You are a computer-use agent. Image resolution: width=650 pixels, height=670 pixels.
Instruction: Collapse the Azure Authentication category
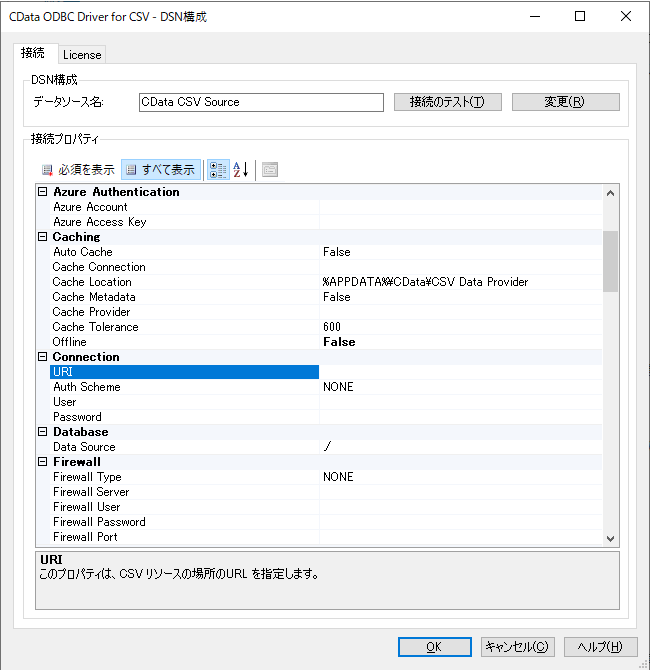point(42,192)
